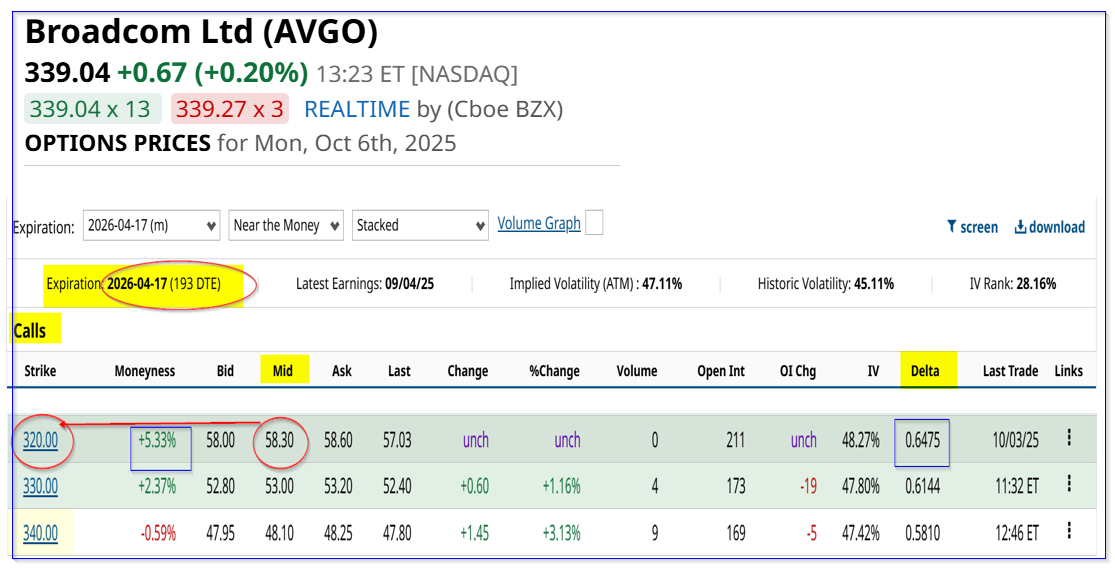The image size is (1115, 569).
Task: Open links menu for 320.00 strike
Action: pyautogui.click(x=1069, y=438)
